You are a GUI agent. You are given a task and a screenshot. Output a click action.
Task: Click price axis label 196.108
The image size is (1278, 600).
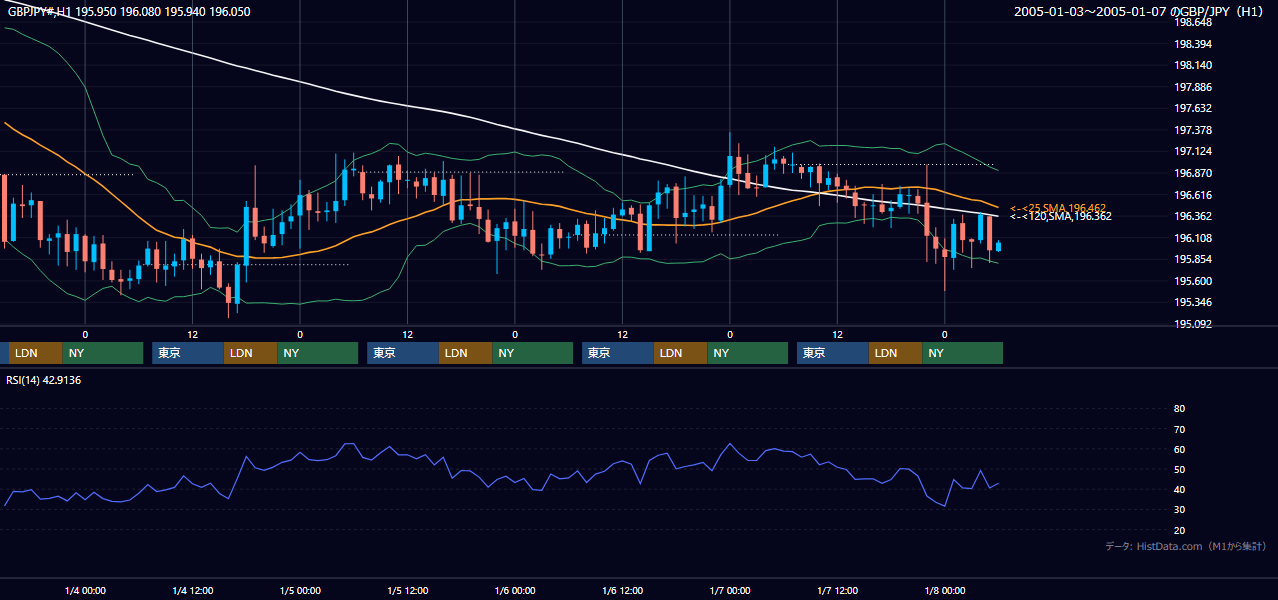(1194, 238)
